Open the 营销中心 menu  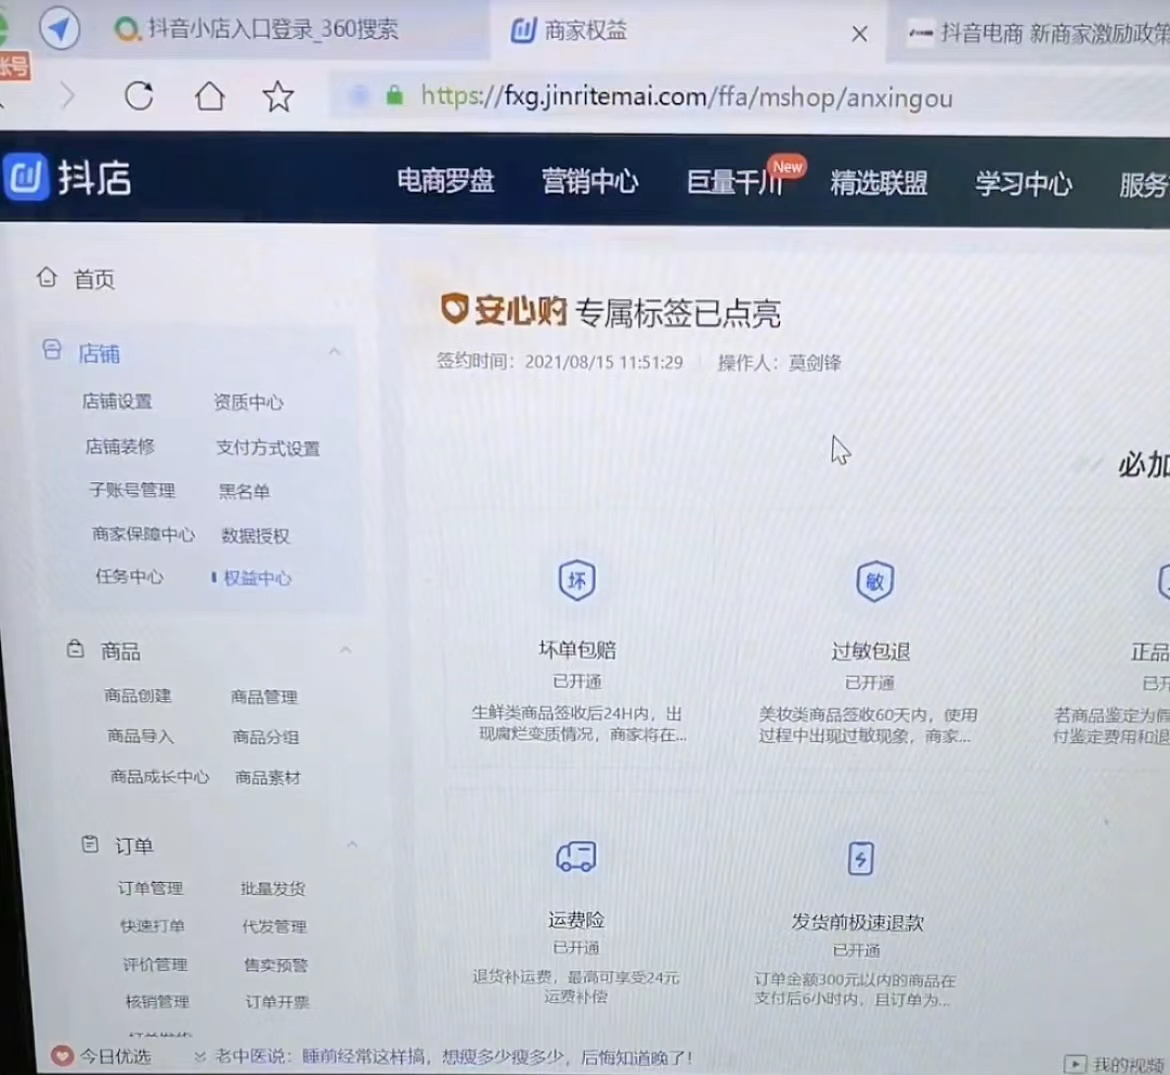click(589, 181)
